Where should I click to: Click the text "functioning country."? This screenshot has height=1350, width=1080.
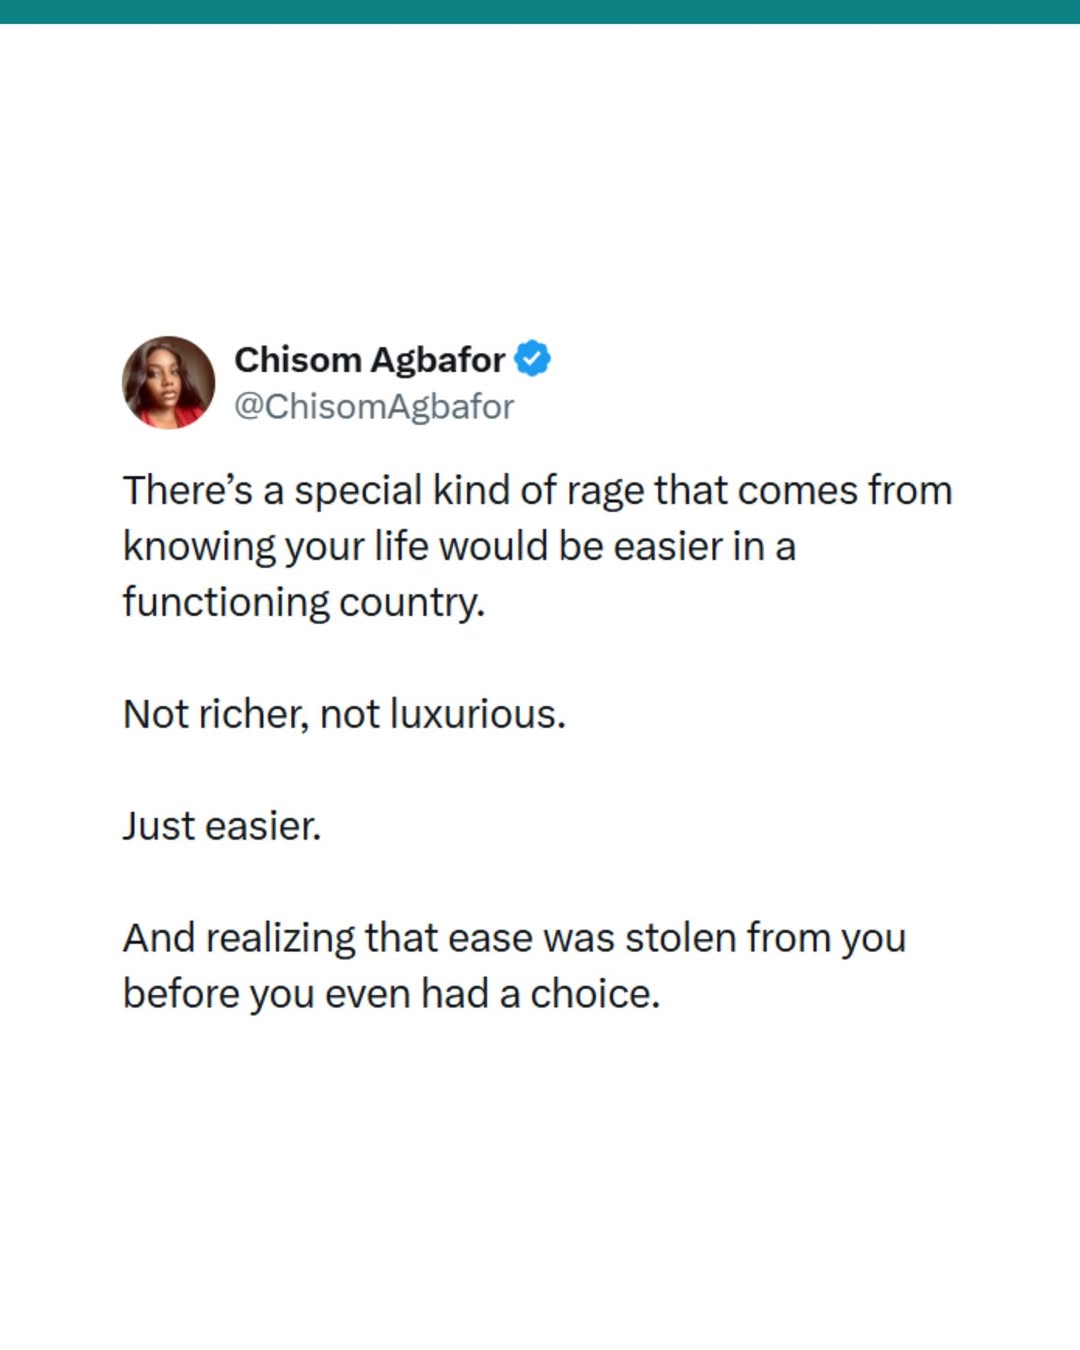[303, 603]
